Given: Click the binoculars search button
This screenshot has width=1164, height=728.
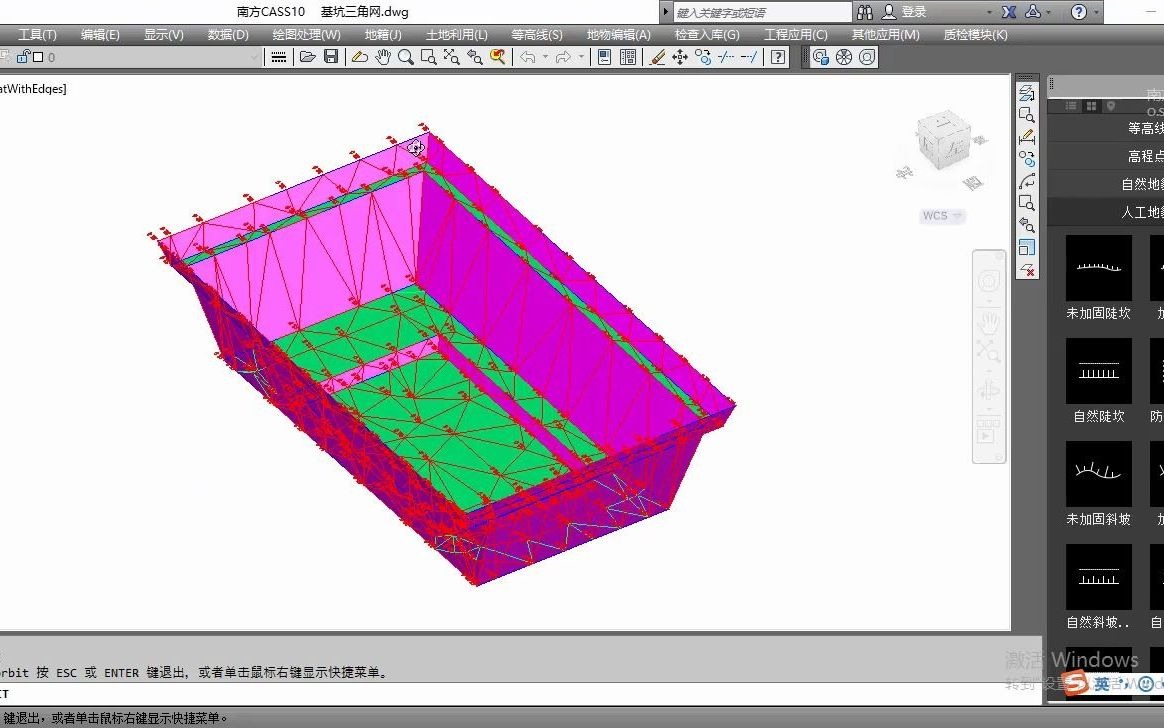Looking at the screenshot, I should [x=865, y=11].
